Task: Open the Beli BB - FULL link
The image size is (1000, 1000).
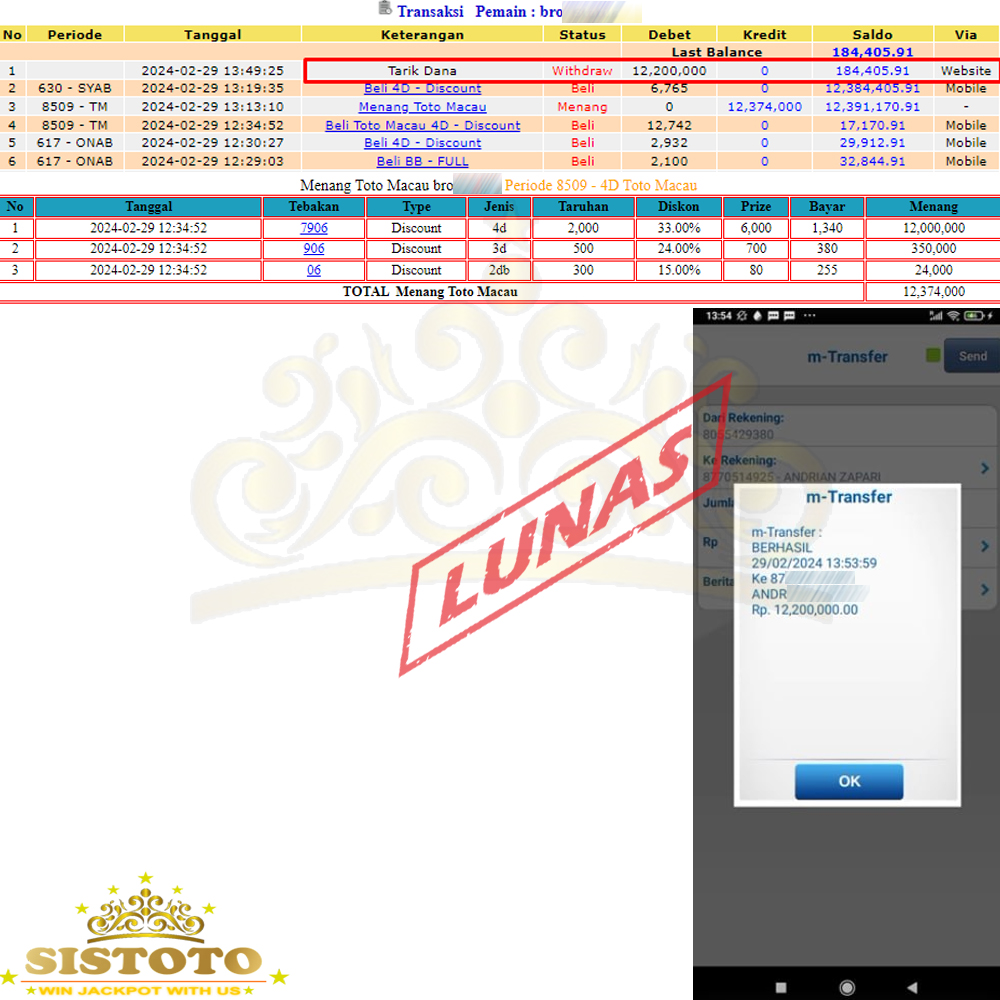Action: coord(422,161)
